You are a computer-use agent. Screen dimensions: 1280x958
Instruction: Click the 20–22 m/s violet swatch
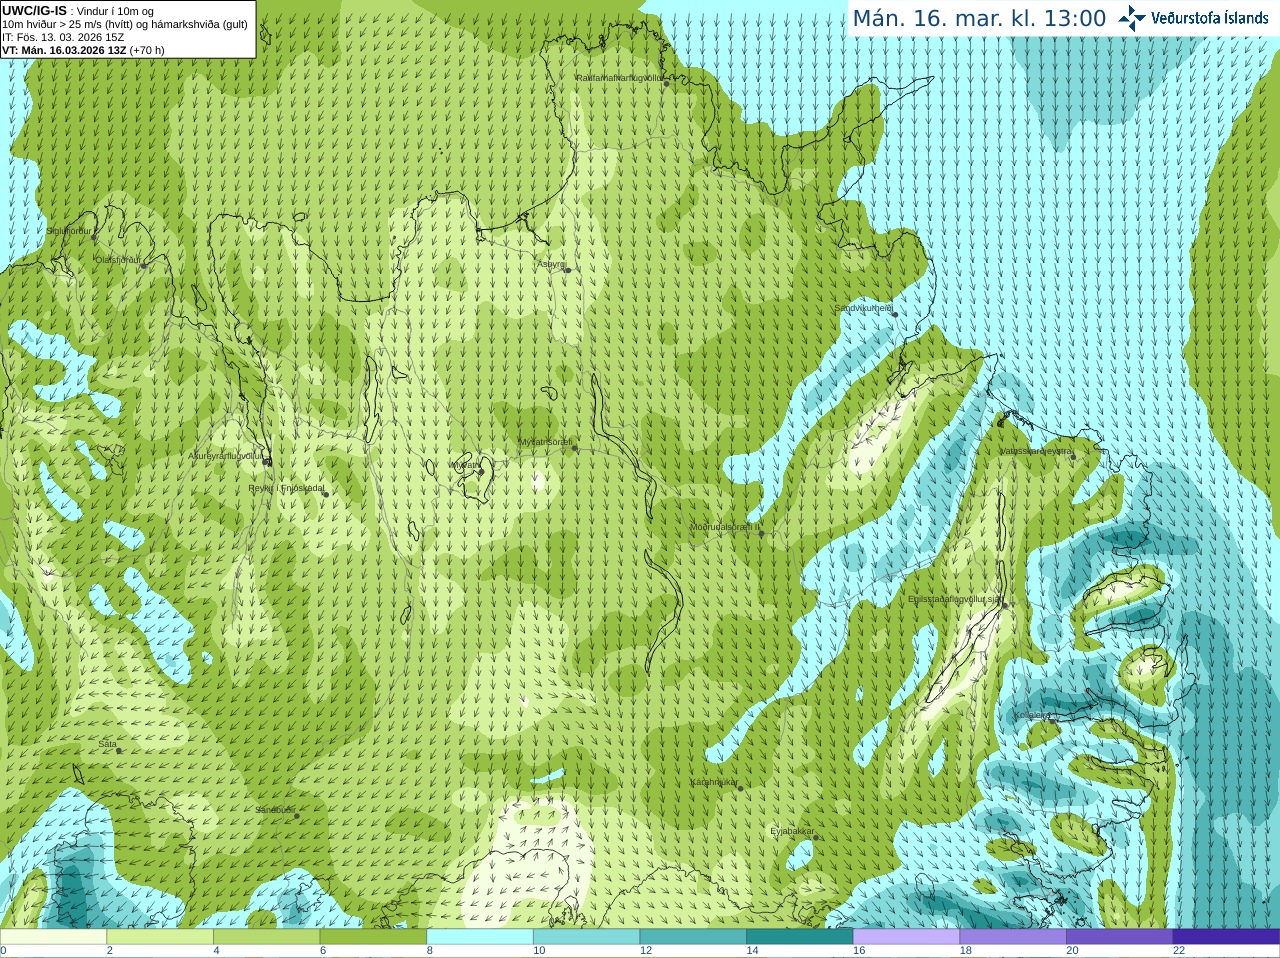[x=1120, y=937]
